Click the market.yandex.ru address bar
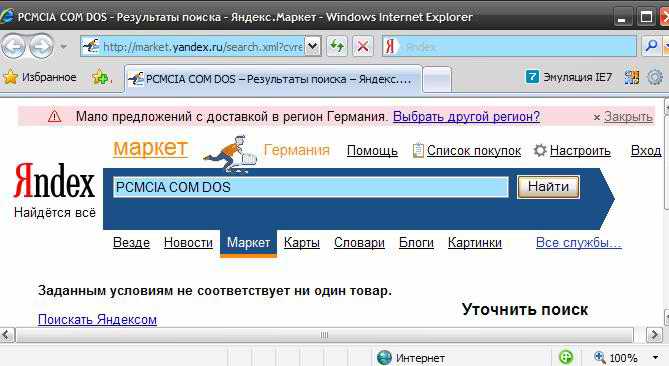This screenshot has width=669, height=366. tap(193, 46)
